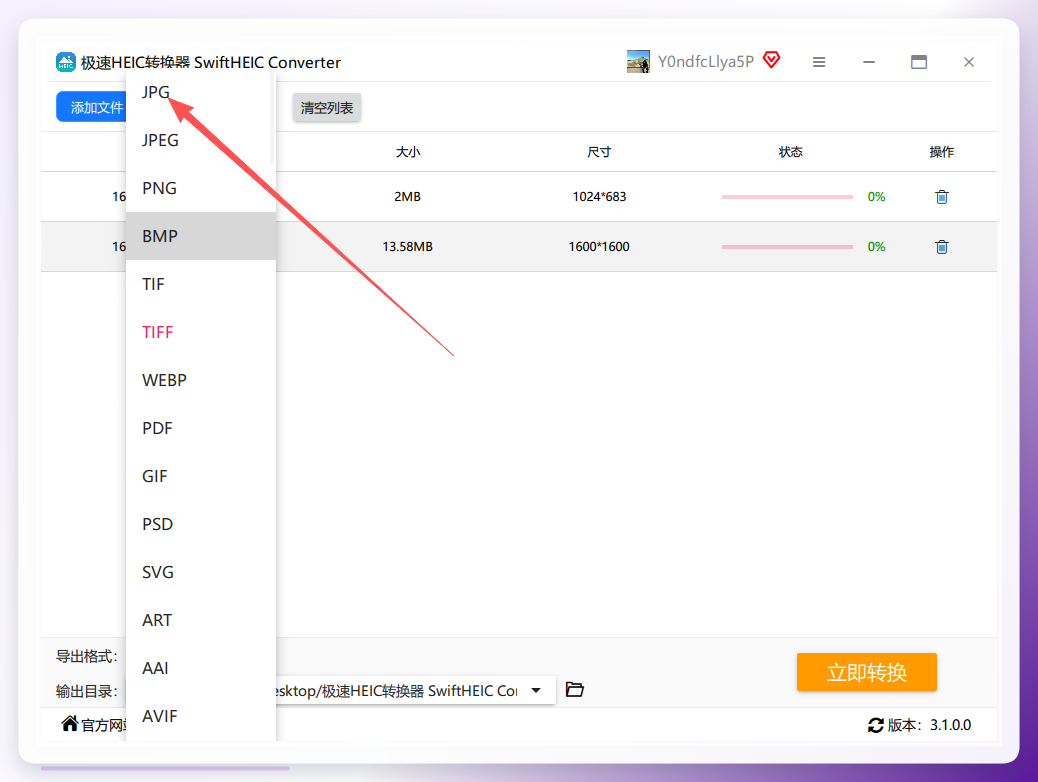1038x782 pixels.
Task: Click the progress bar of 13.58MB file
Action: pos(787,247)
